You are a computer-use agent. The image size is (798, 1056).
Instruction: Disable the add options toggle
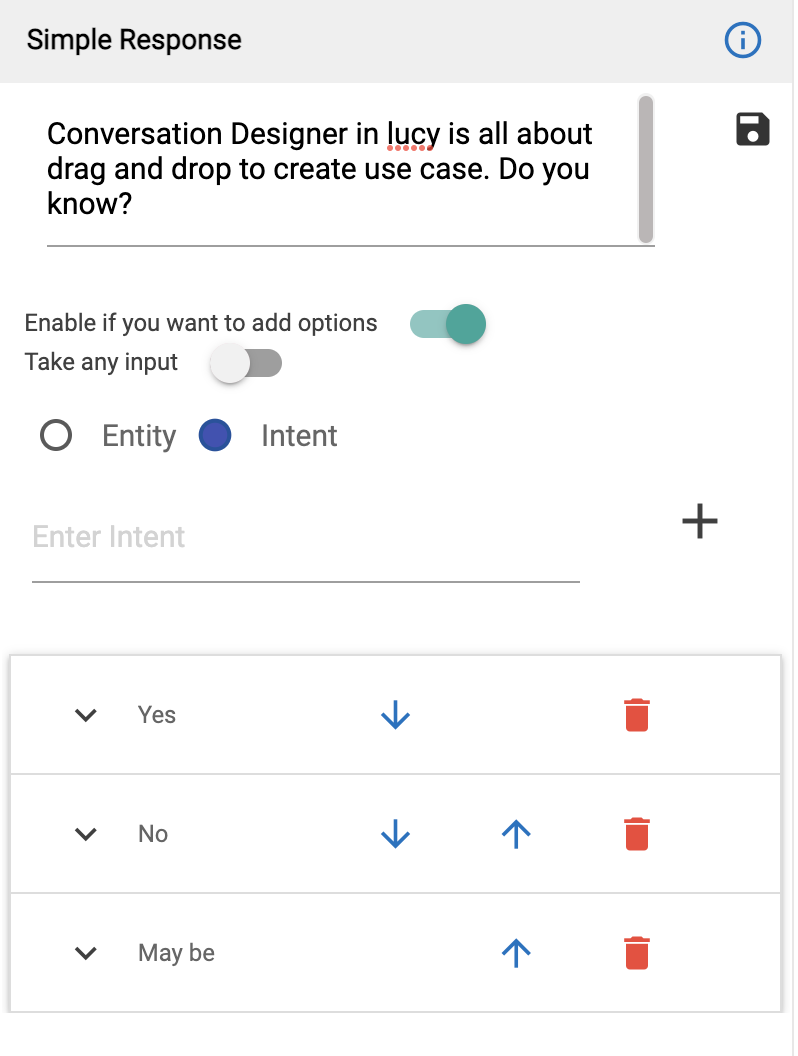(x=449, y=324)
